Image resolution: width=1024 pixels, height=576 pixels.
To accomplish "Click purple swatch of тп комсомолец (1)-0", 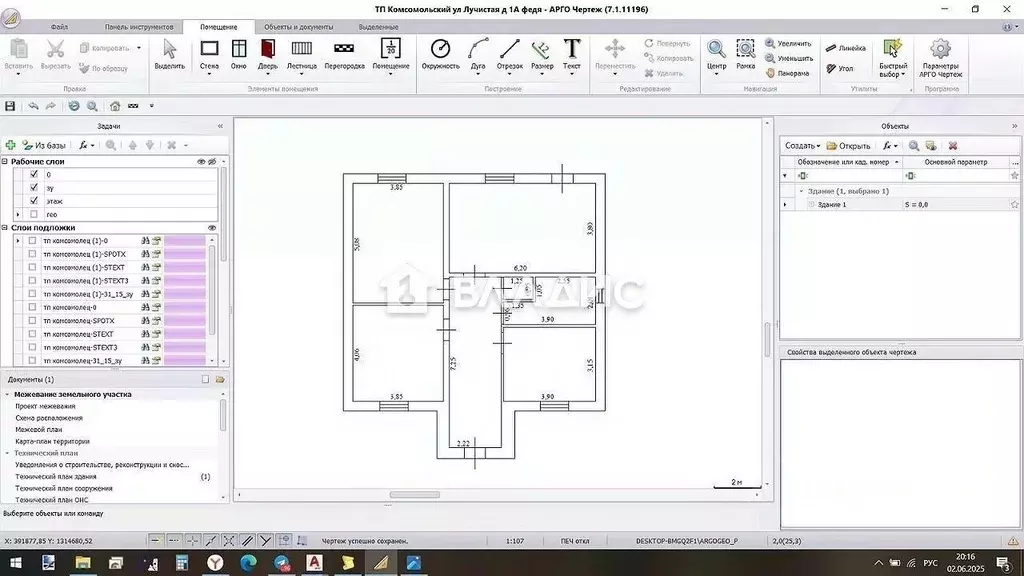I will 185,241.
